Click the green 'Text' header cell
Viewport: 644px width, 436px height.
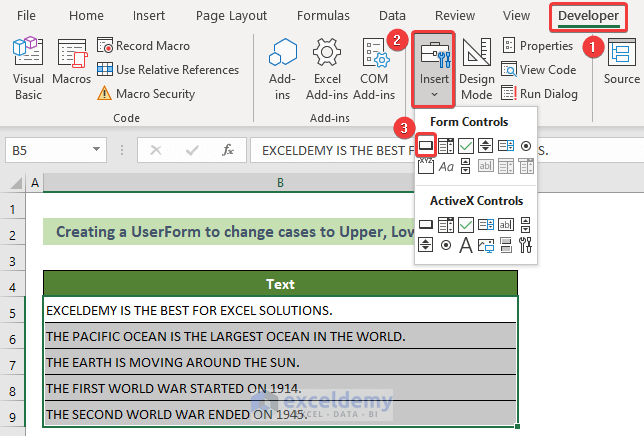[x=280, y=284]
